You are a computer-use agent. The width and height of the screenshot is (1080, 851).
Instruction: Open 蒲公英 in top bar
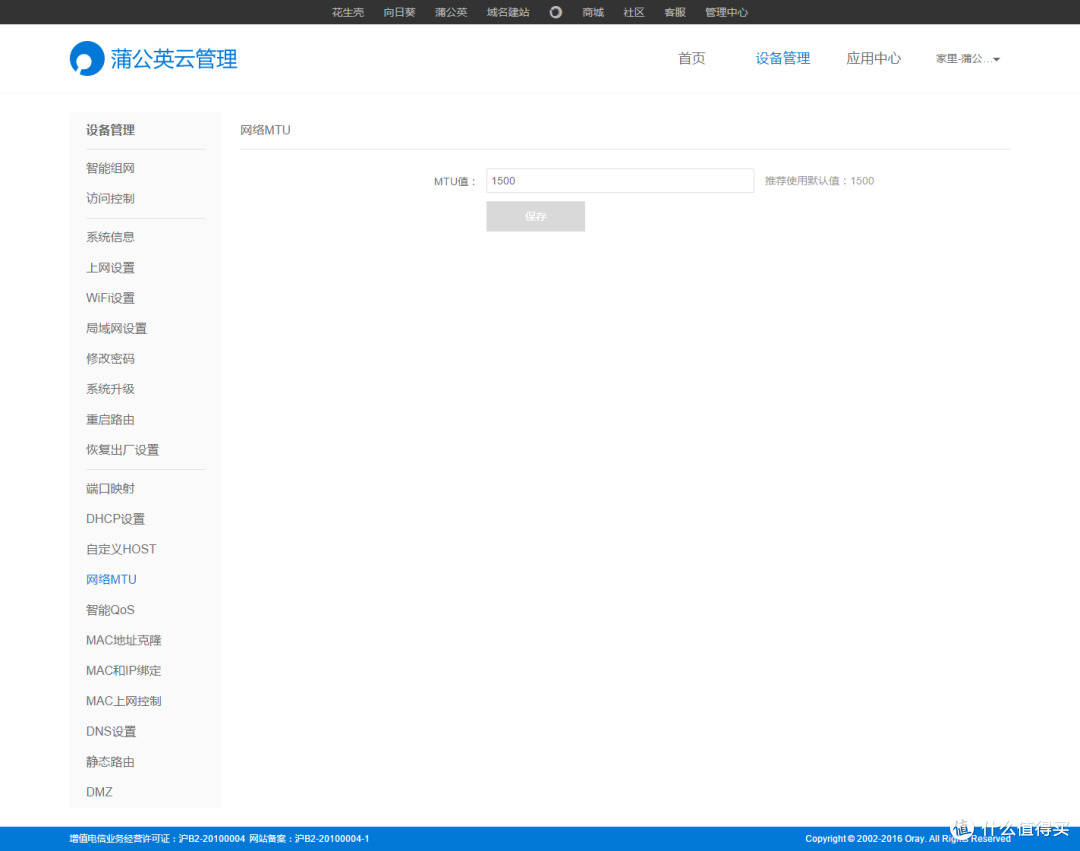[451, 12]
